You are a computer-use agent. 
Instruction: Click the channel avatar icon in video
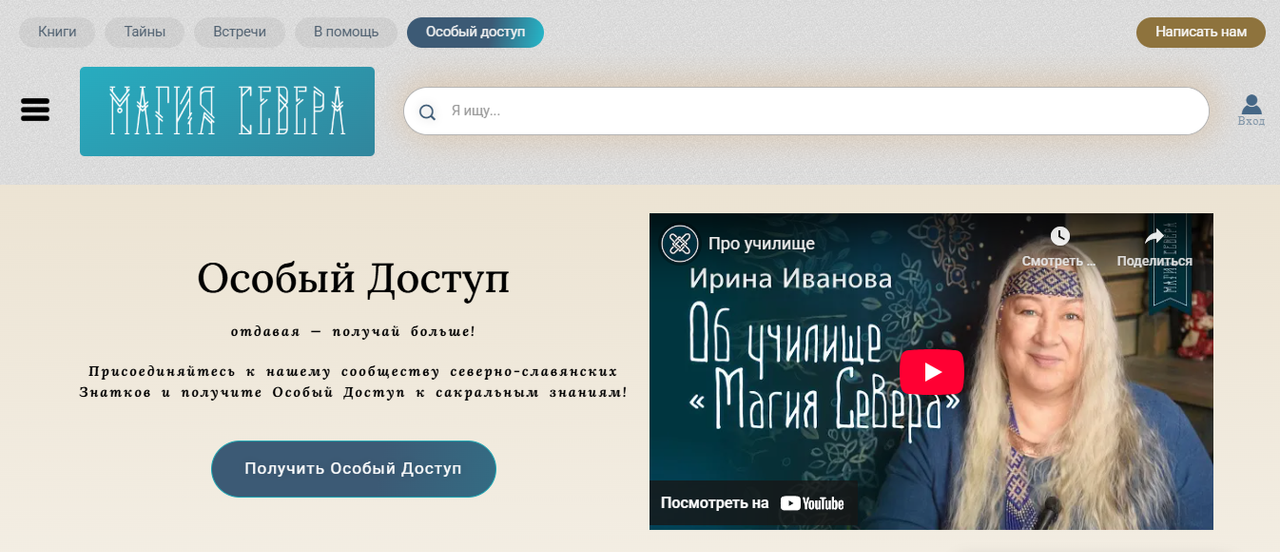[x=680, y=243]
